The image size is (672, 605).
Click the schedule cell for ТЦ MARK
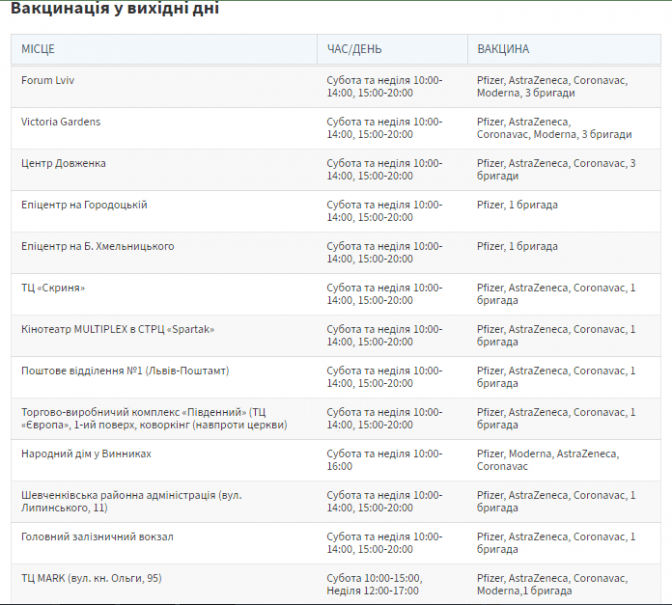[374, 584]
